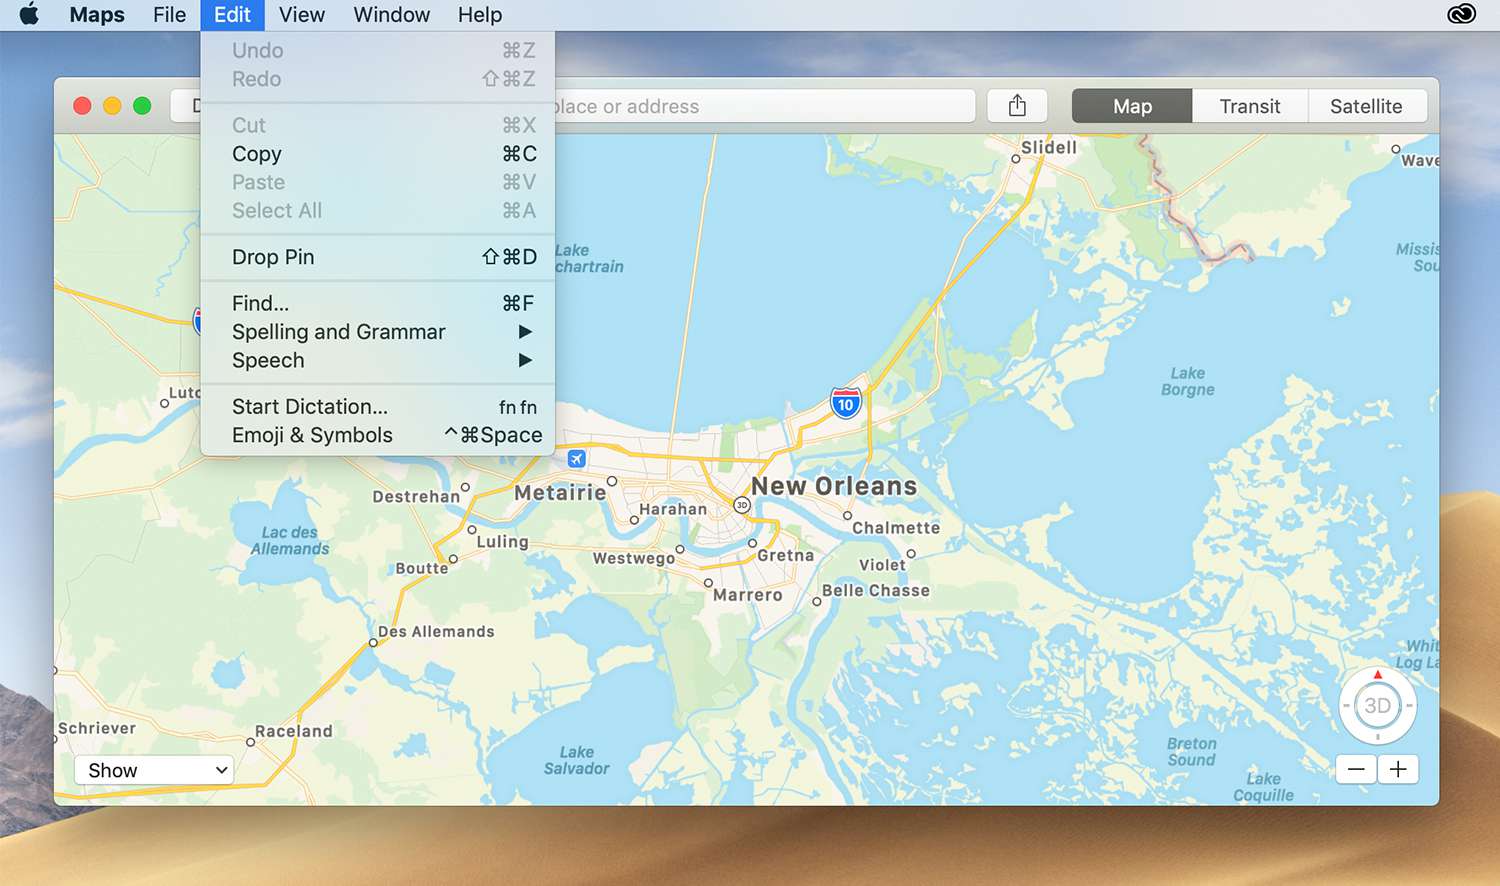Switch to Map view
The image size is (1500, 886).
pyautogui.click(x=1132, y=106)
